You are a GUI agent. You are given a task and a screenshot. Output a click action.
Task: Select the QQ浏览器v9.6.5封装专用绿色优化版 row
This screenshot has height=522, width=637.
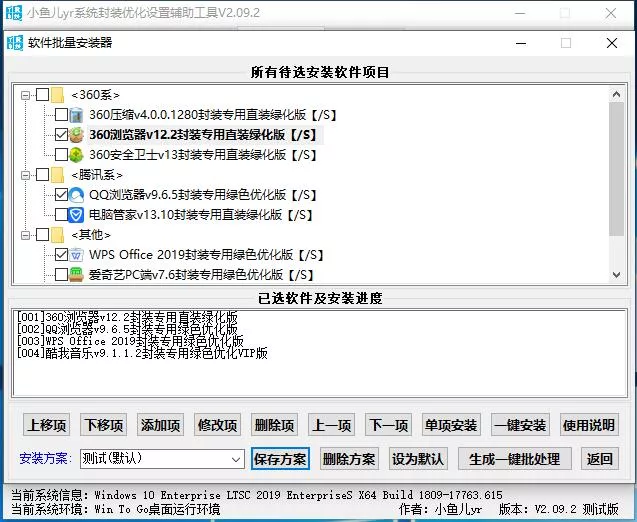pyautogui.click(x=203, y=195)
